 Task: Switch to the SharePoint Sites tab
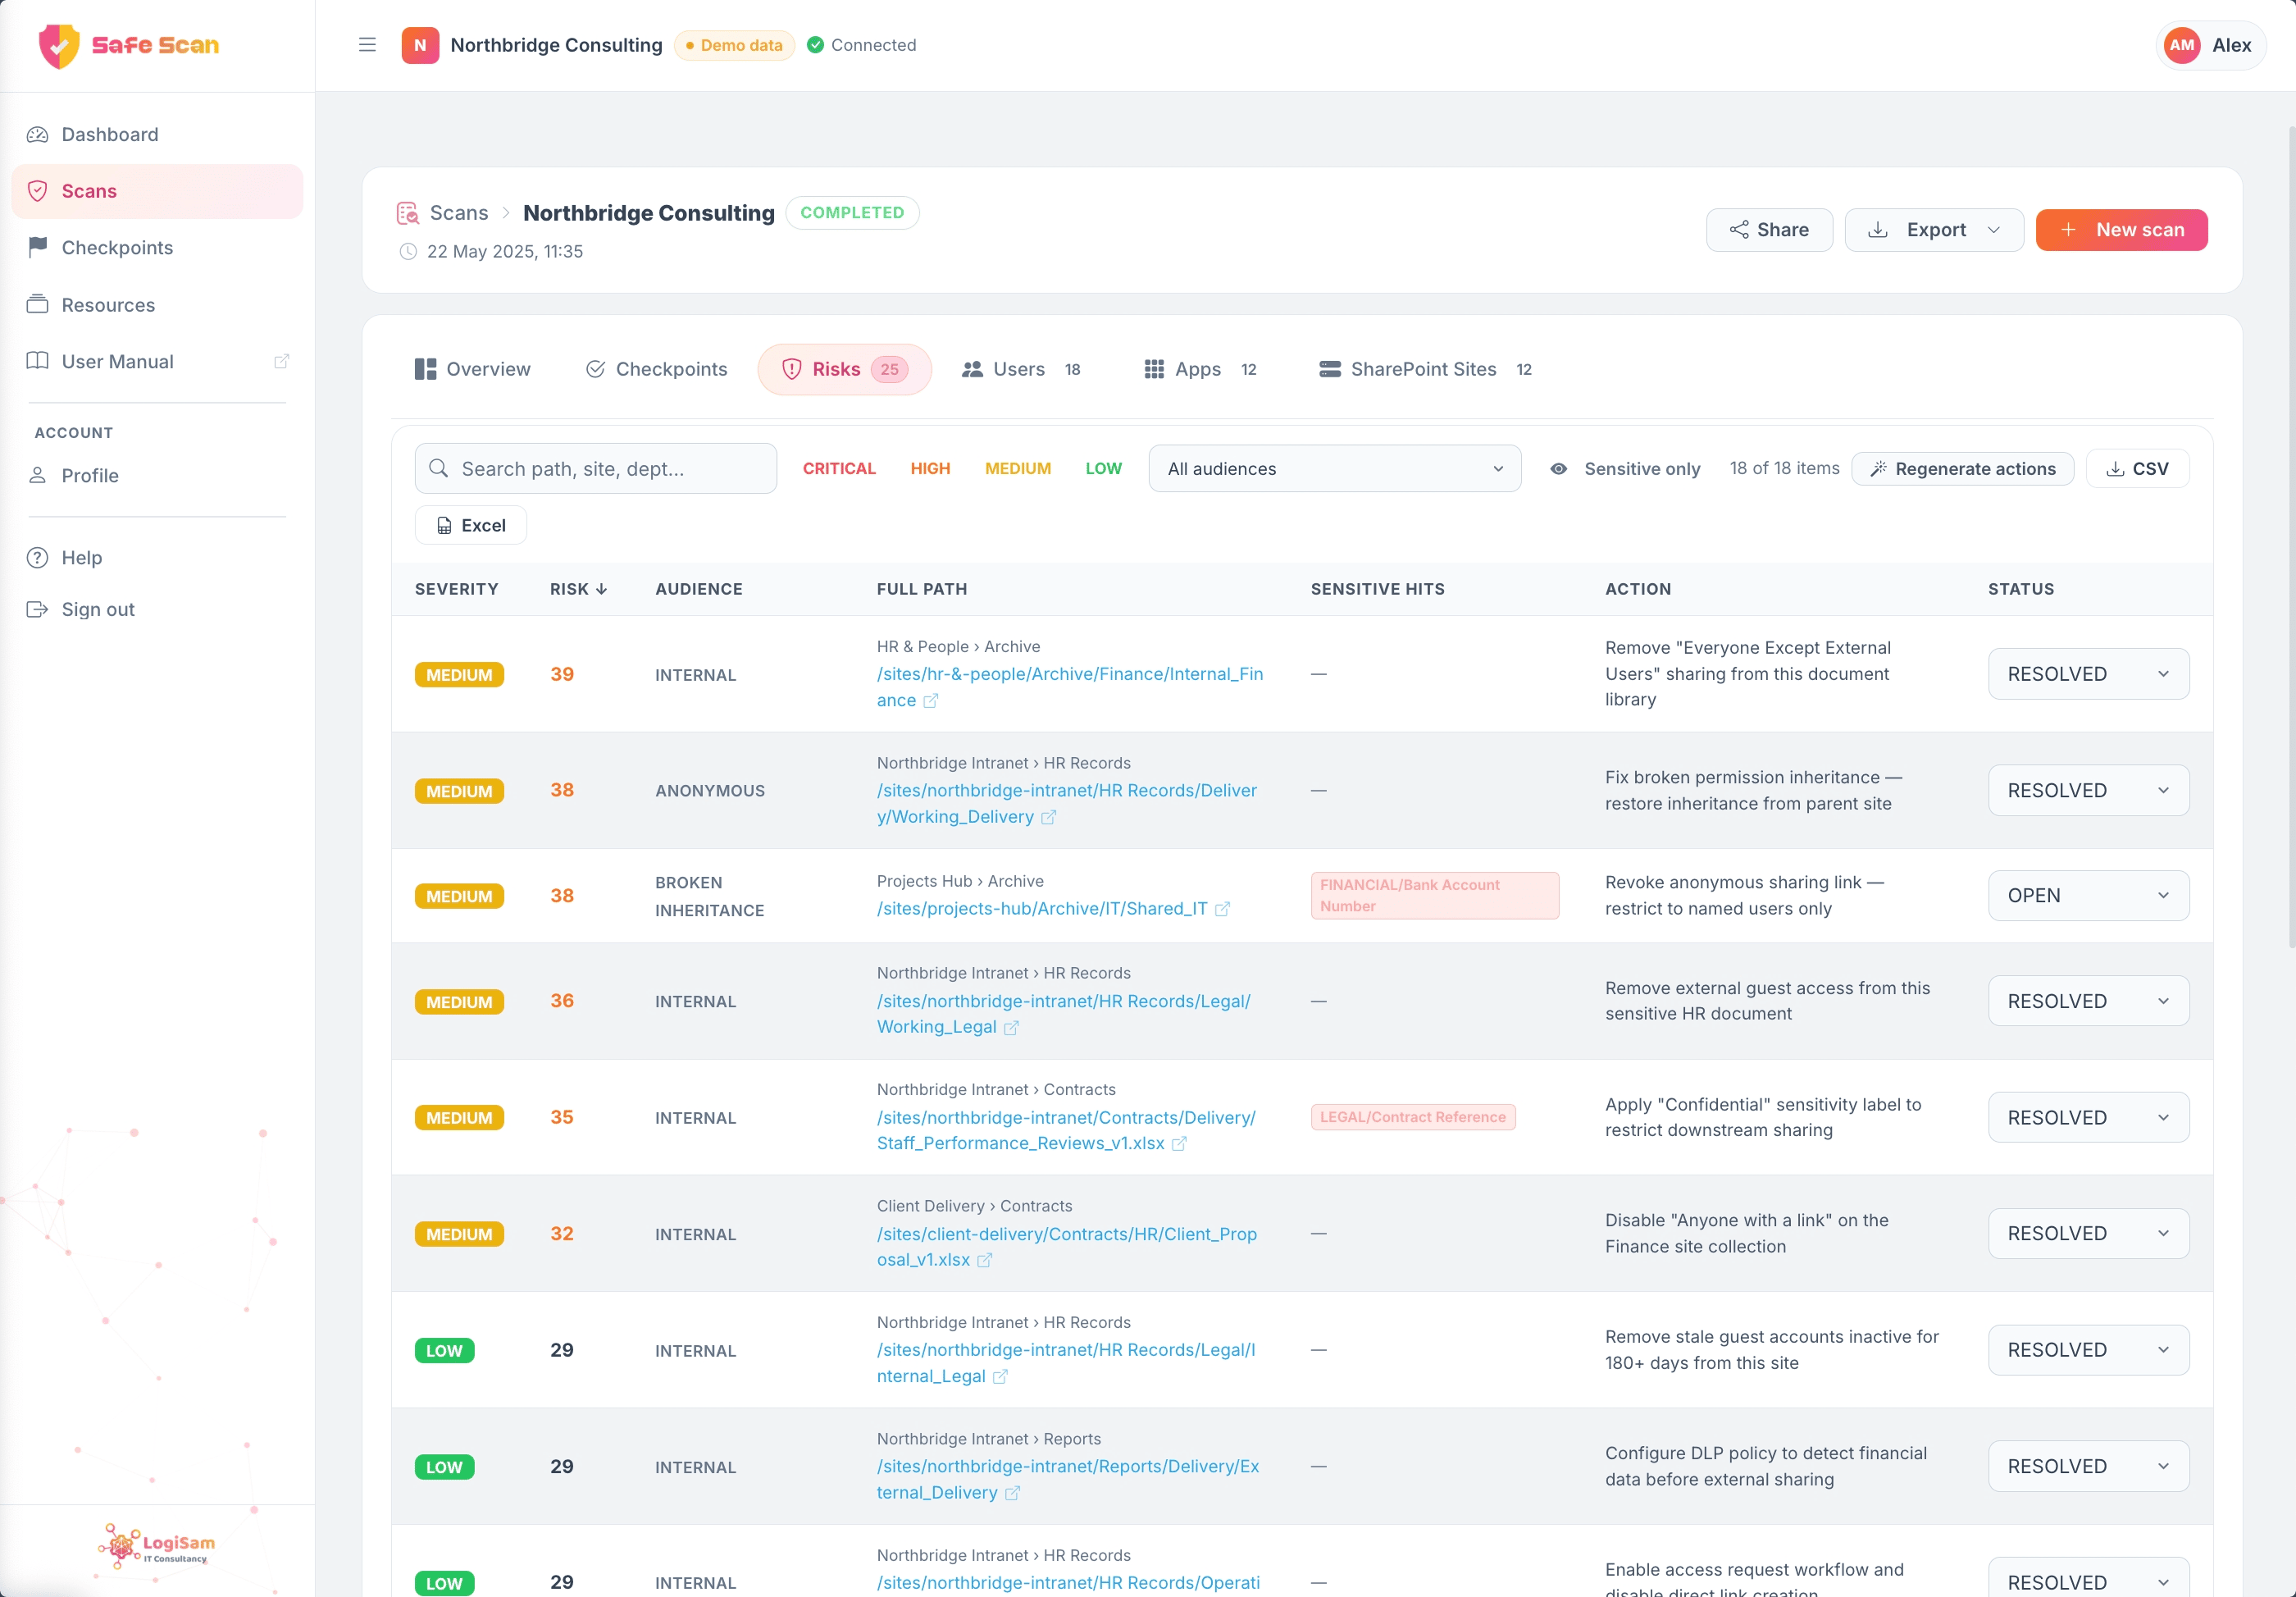tap(1425, 370)
